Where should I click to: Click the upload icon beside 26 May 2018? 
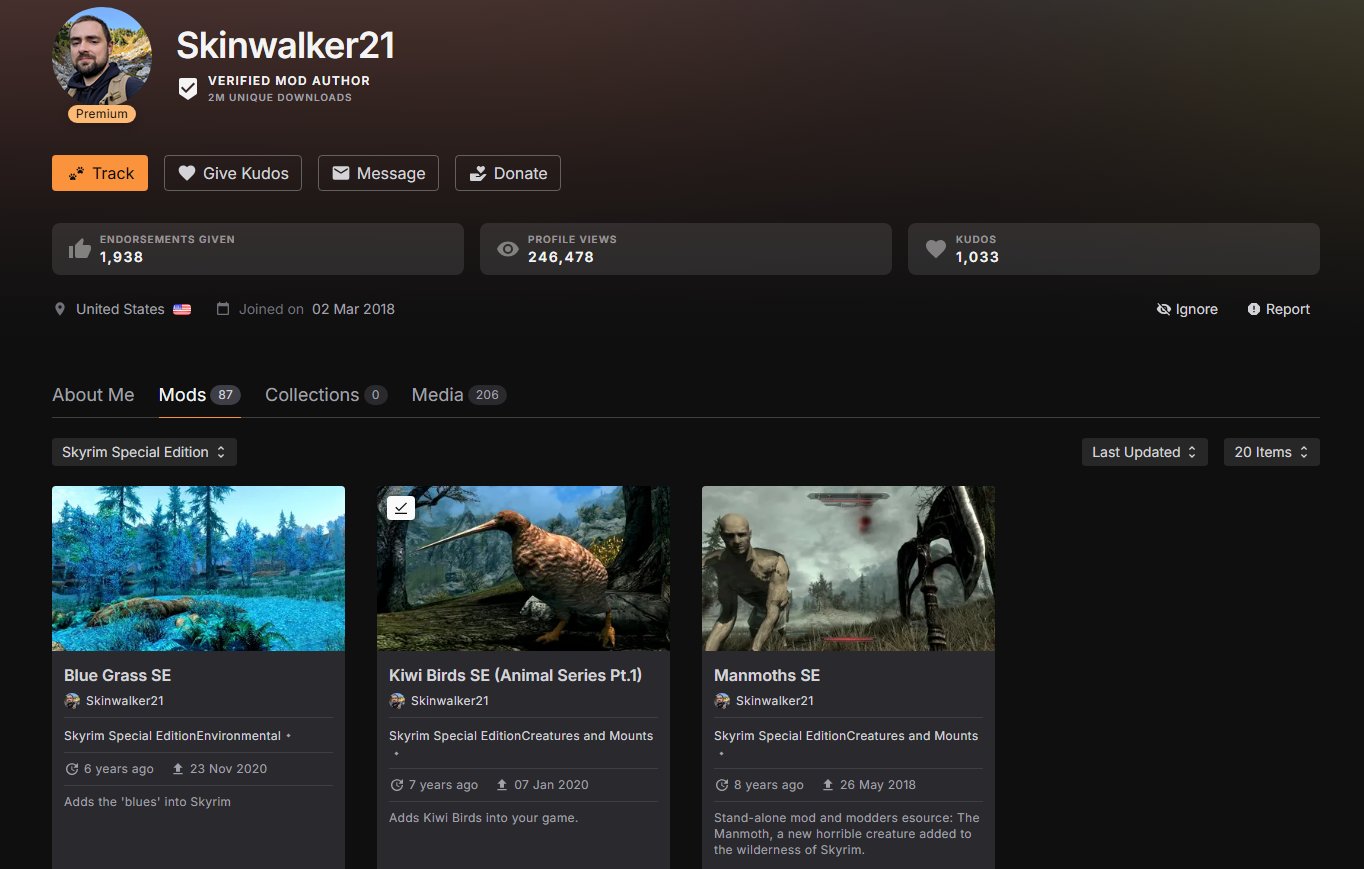click(x=828, y=785)
